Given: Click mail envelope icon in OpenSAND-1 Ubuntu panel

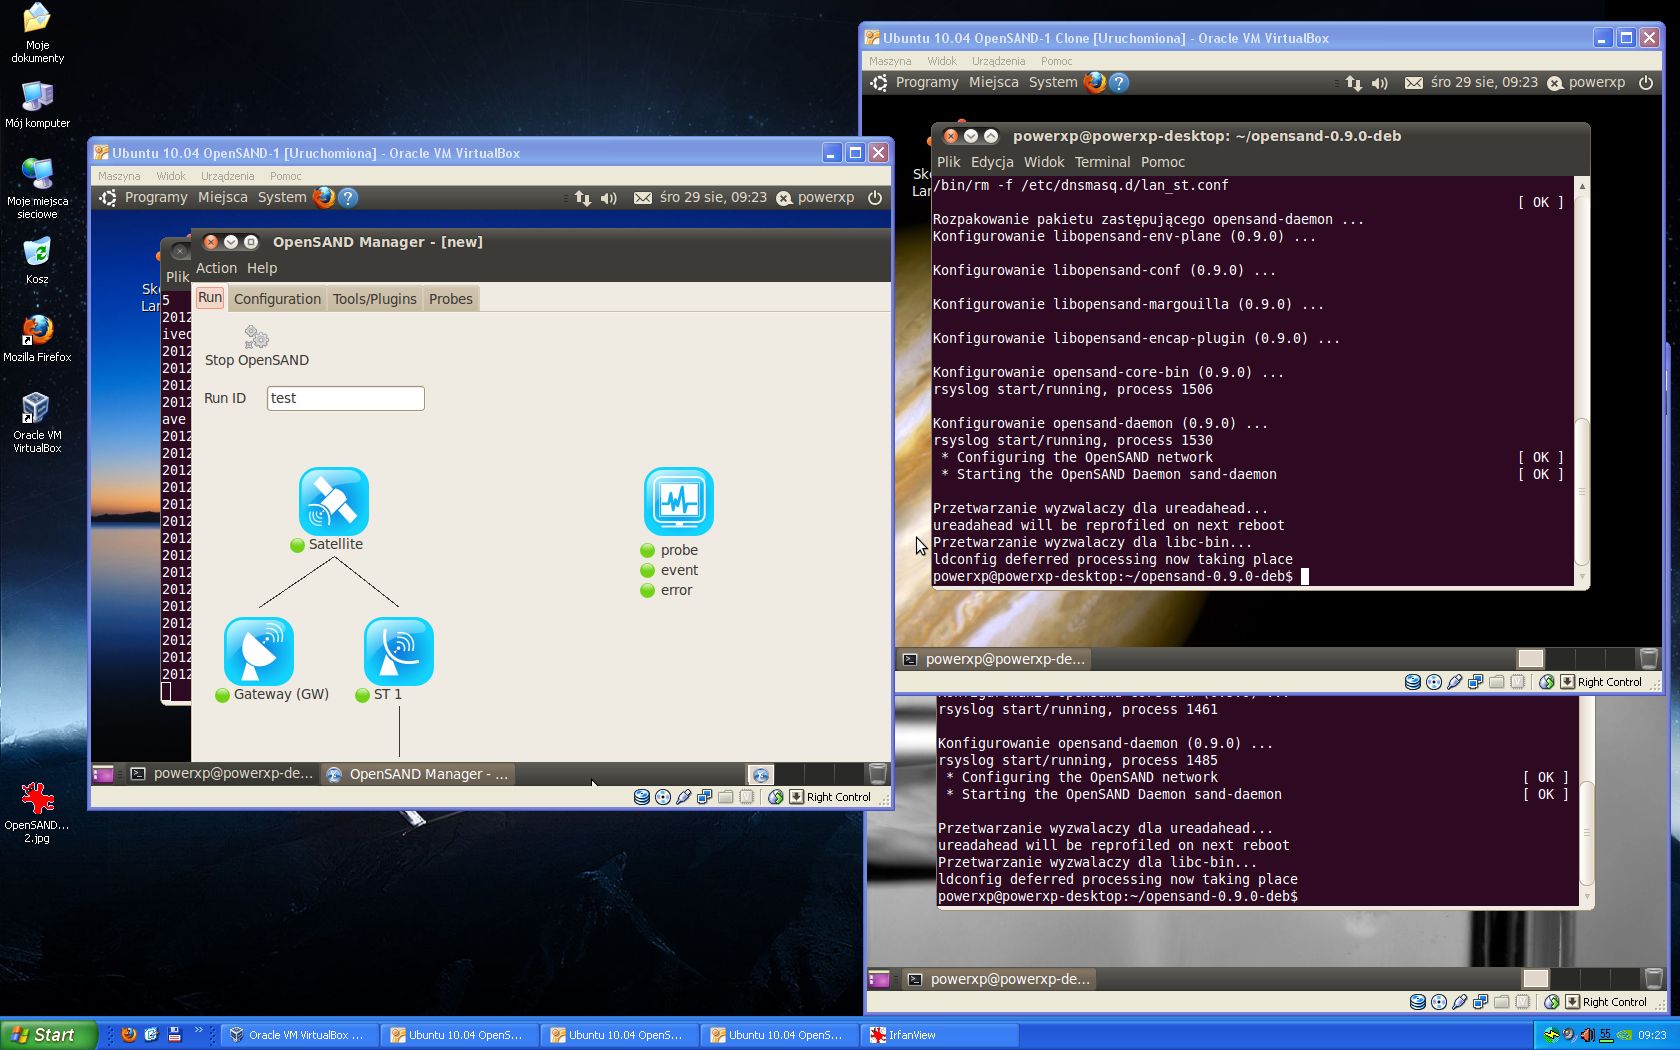Looking at the screenshot, I should click(x=643, y=198).
